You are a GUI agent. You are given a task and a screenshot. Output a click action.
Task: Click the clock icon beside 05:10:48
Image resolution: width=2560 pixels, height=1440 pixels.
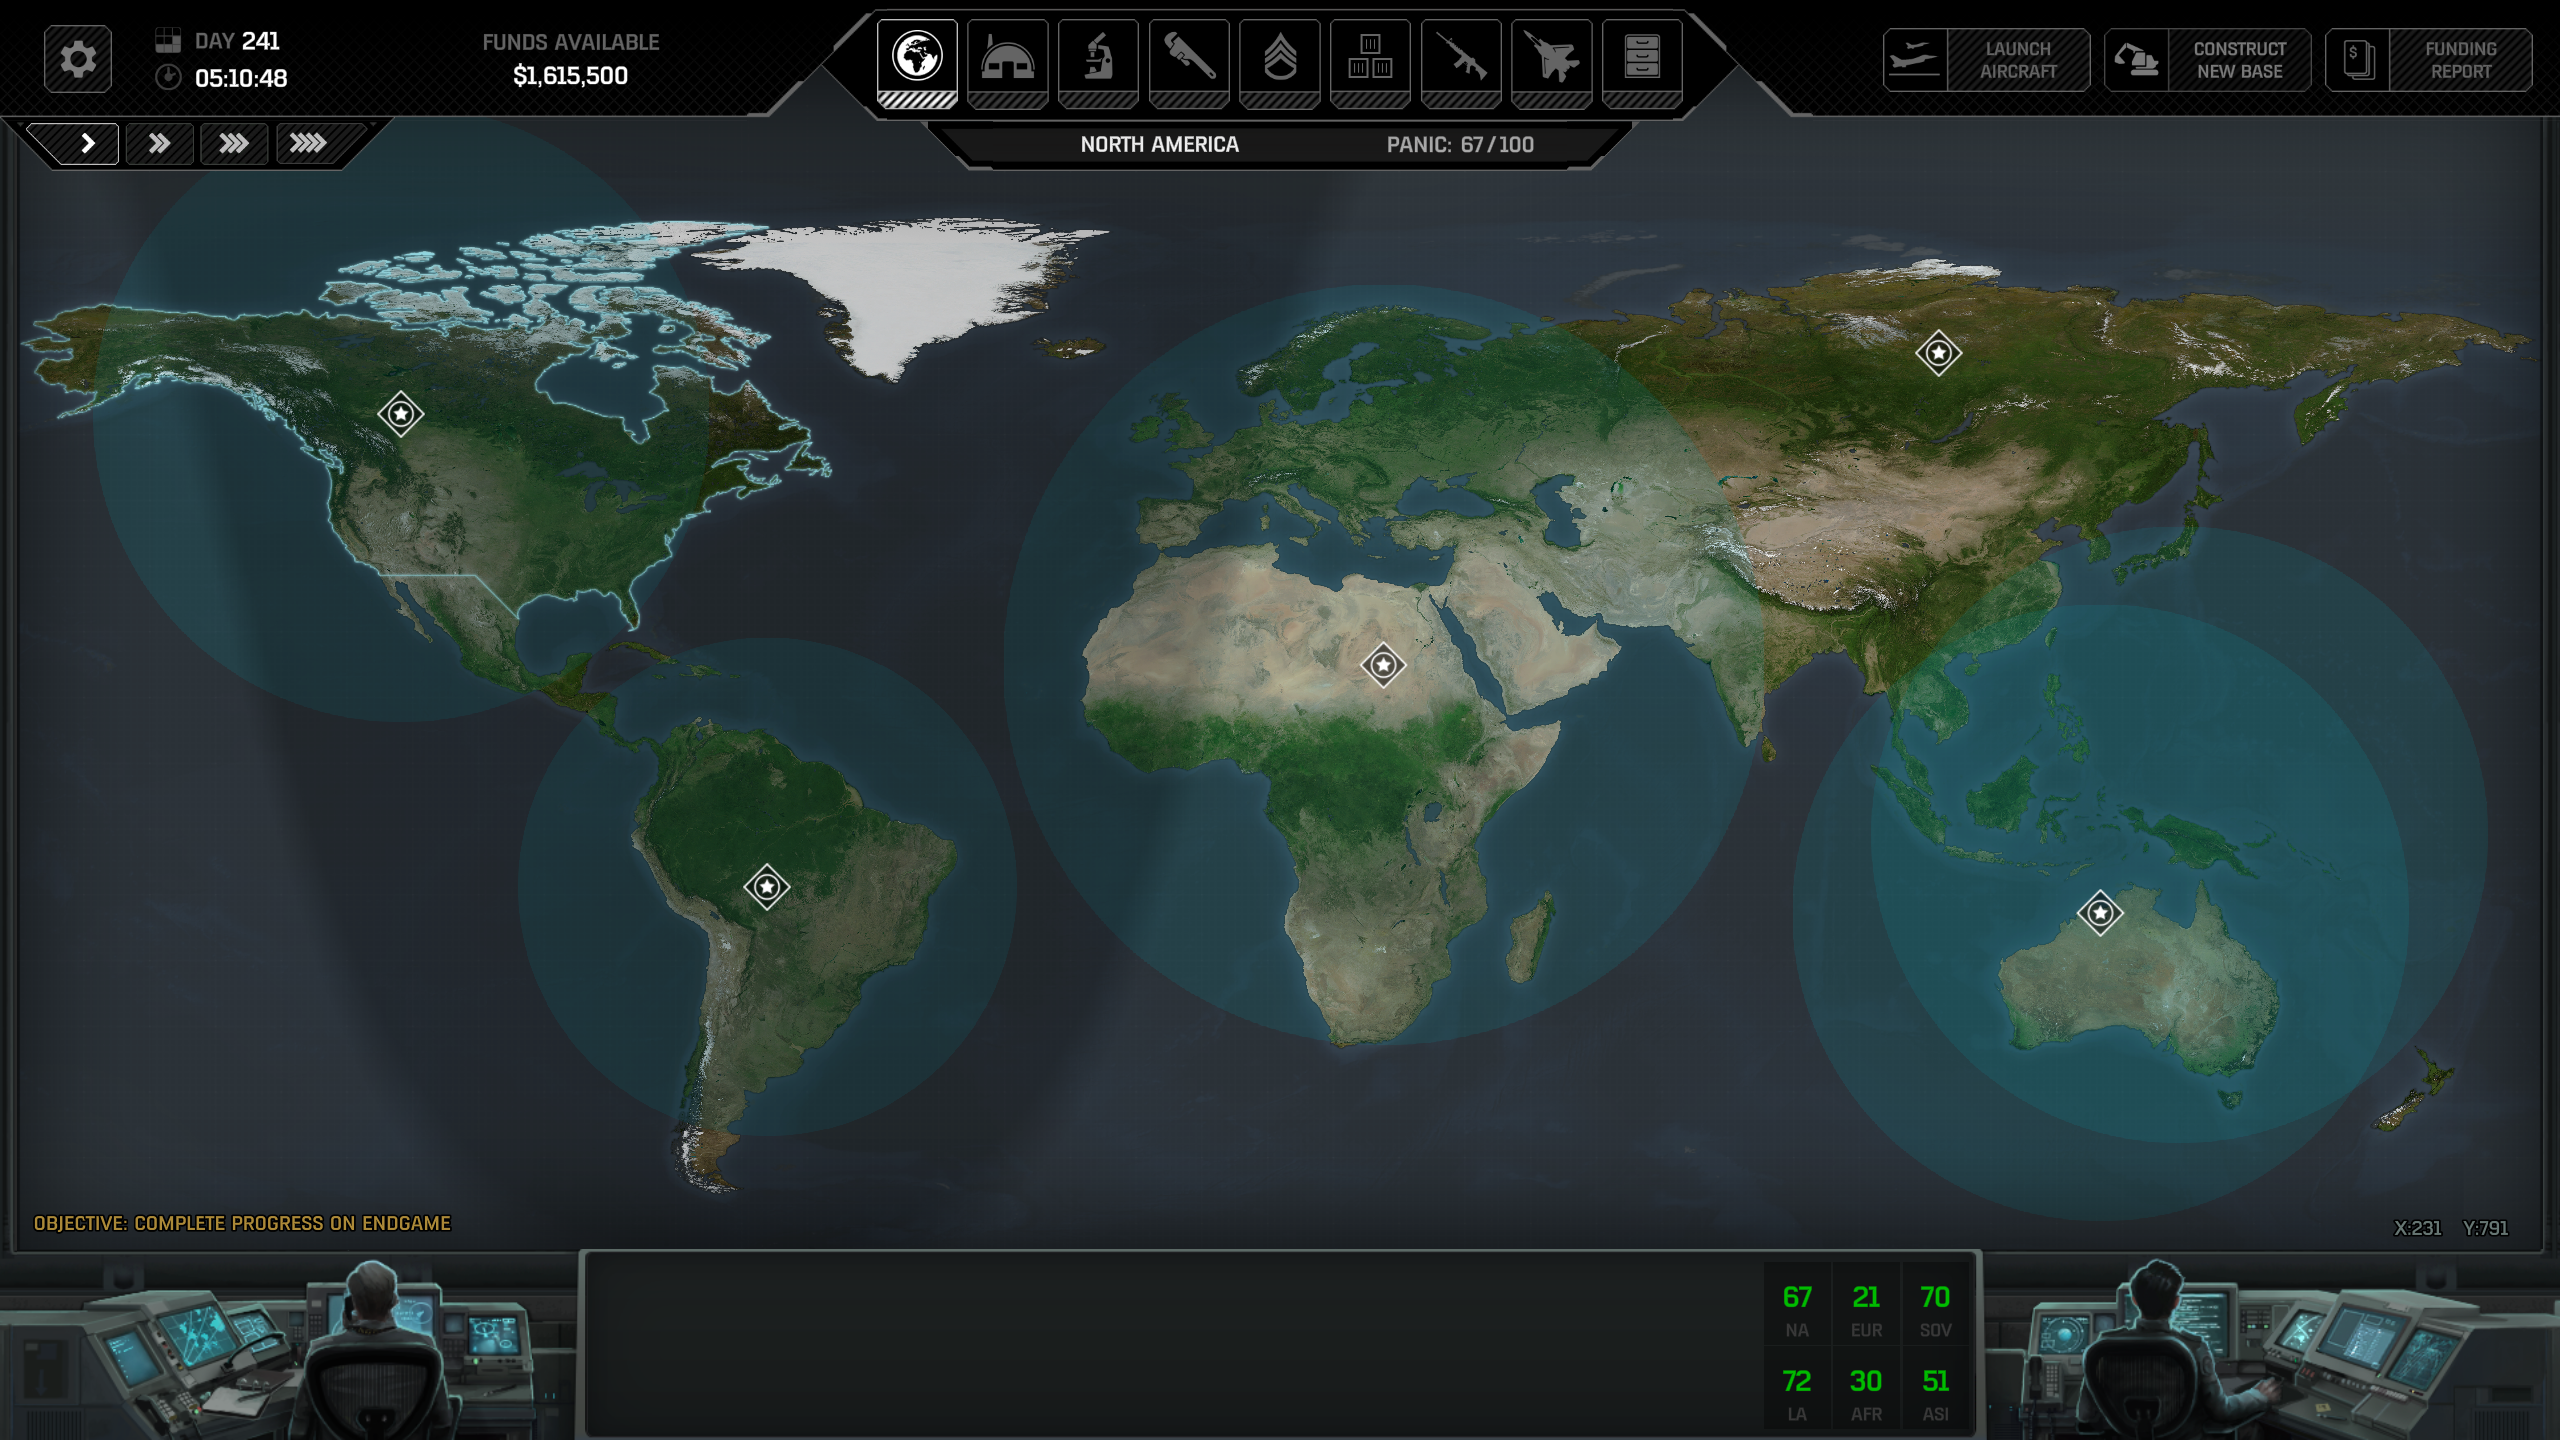click(168, 77)
